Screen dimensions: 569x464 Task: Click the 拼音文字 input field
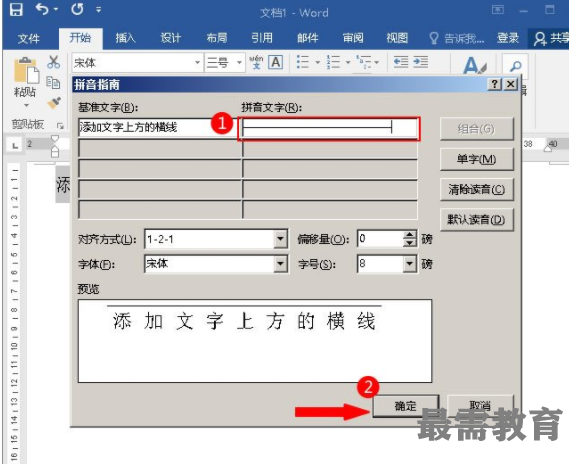point(329,128)
